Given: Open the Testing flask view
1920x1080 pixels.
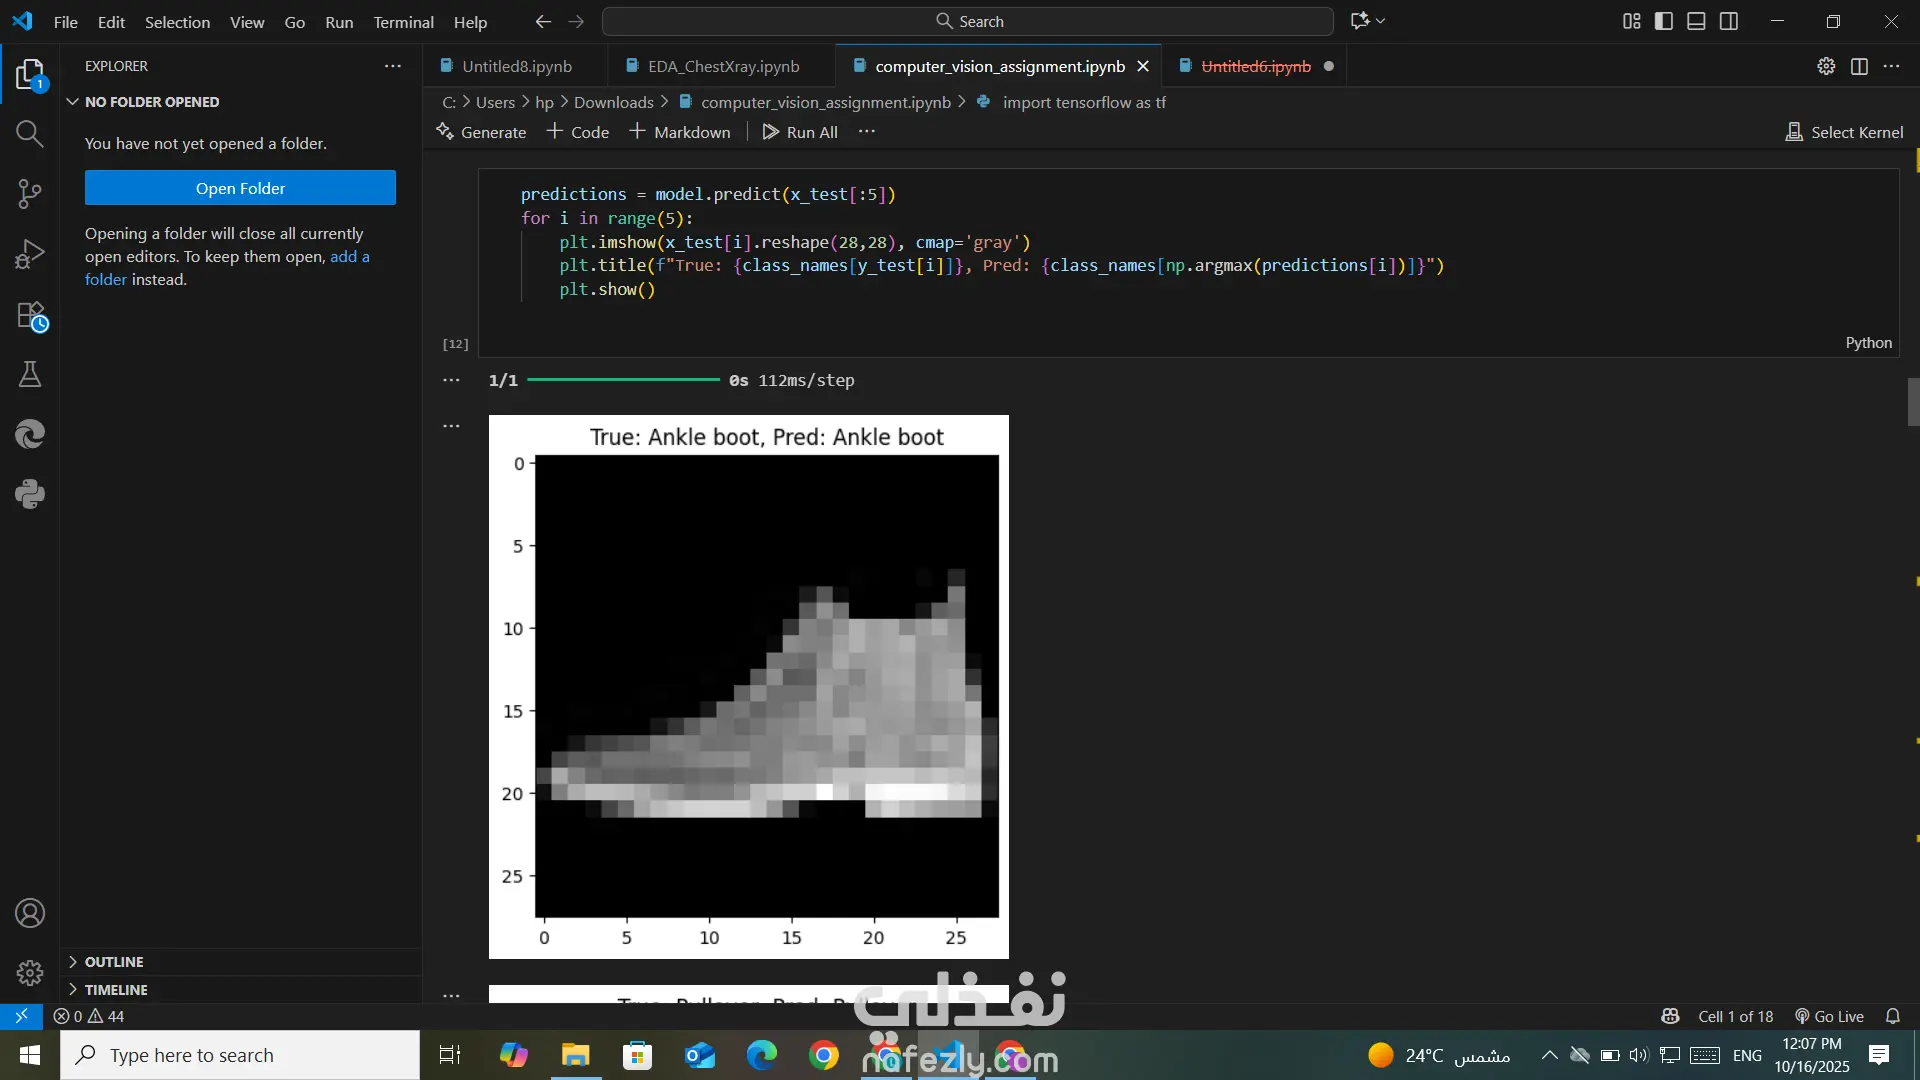Looking at the screenshot, I should coord(30,375).
